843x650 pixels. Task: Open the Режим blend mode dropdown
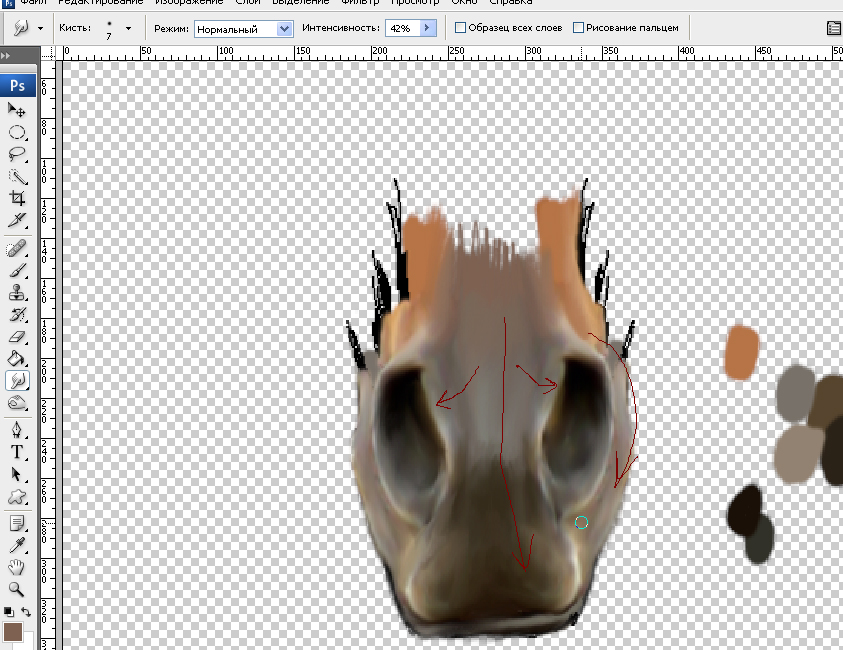pyautogui.click(x=284, y=29)
